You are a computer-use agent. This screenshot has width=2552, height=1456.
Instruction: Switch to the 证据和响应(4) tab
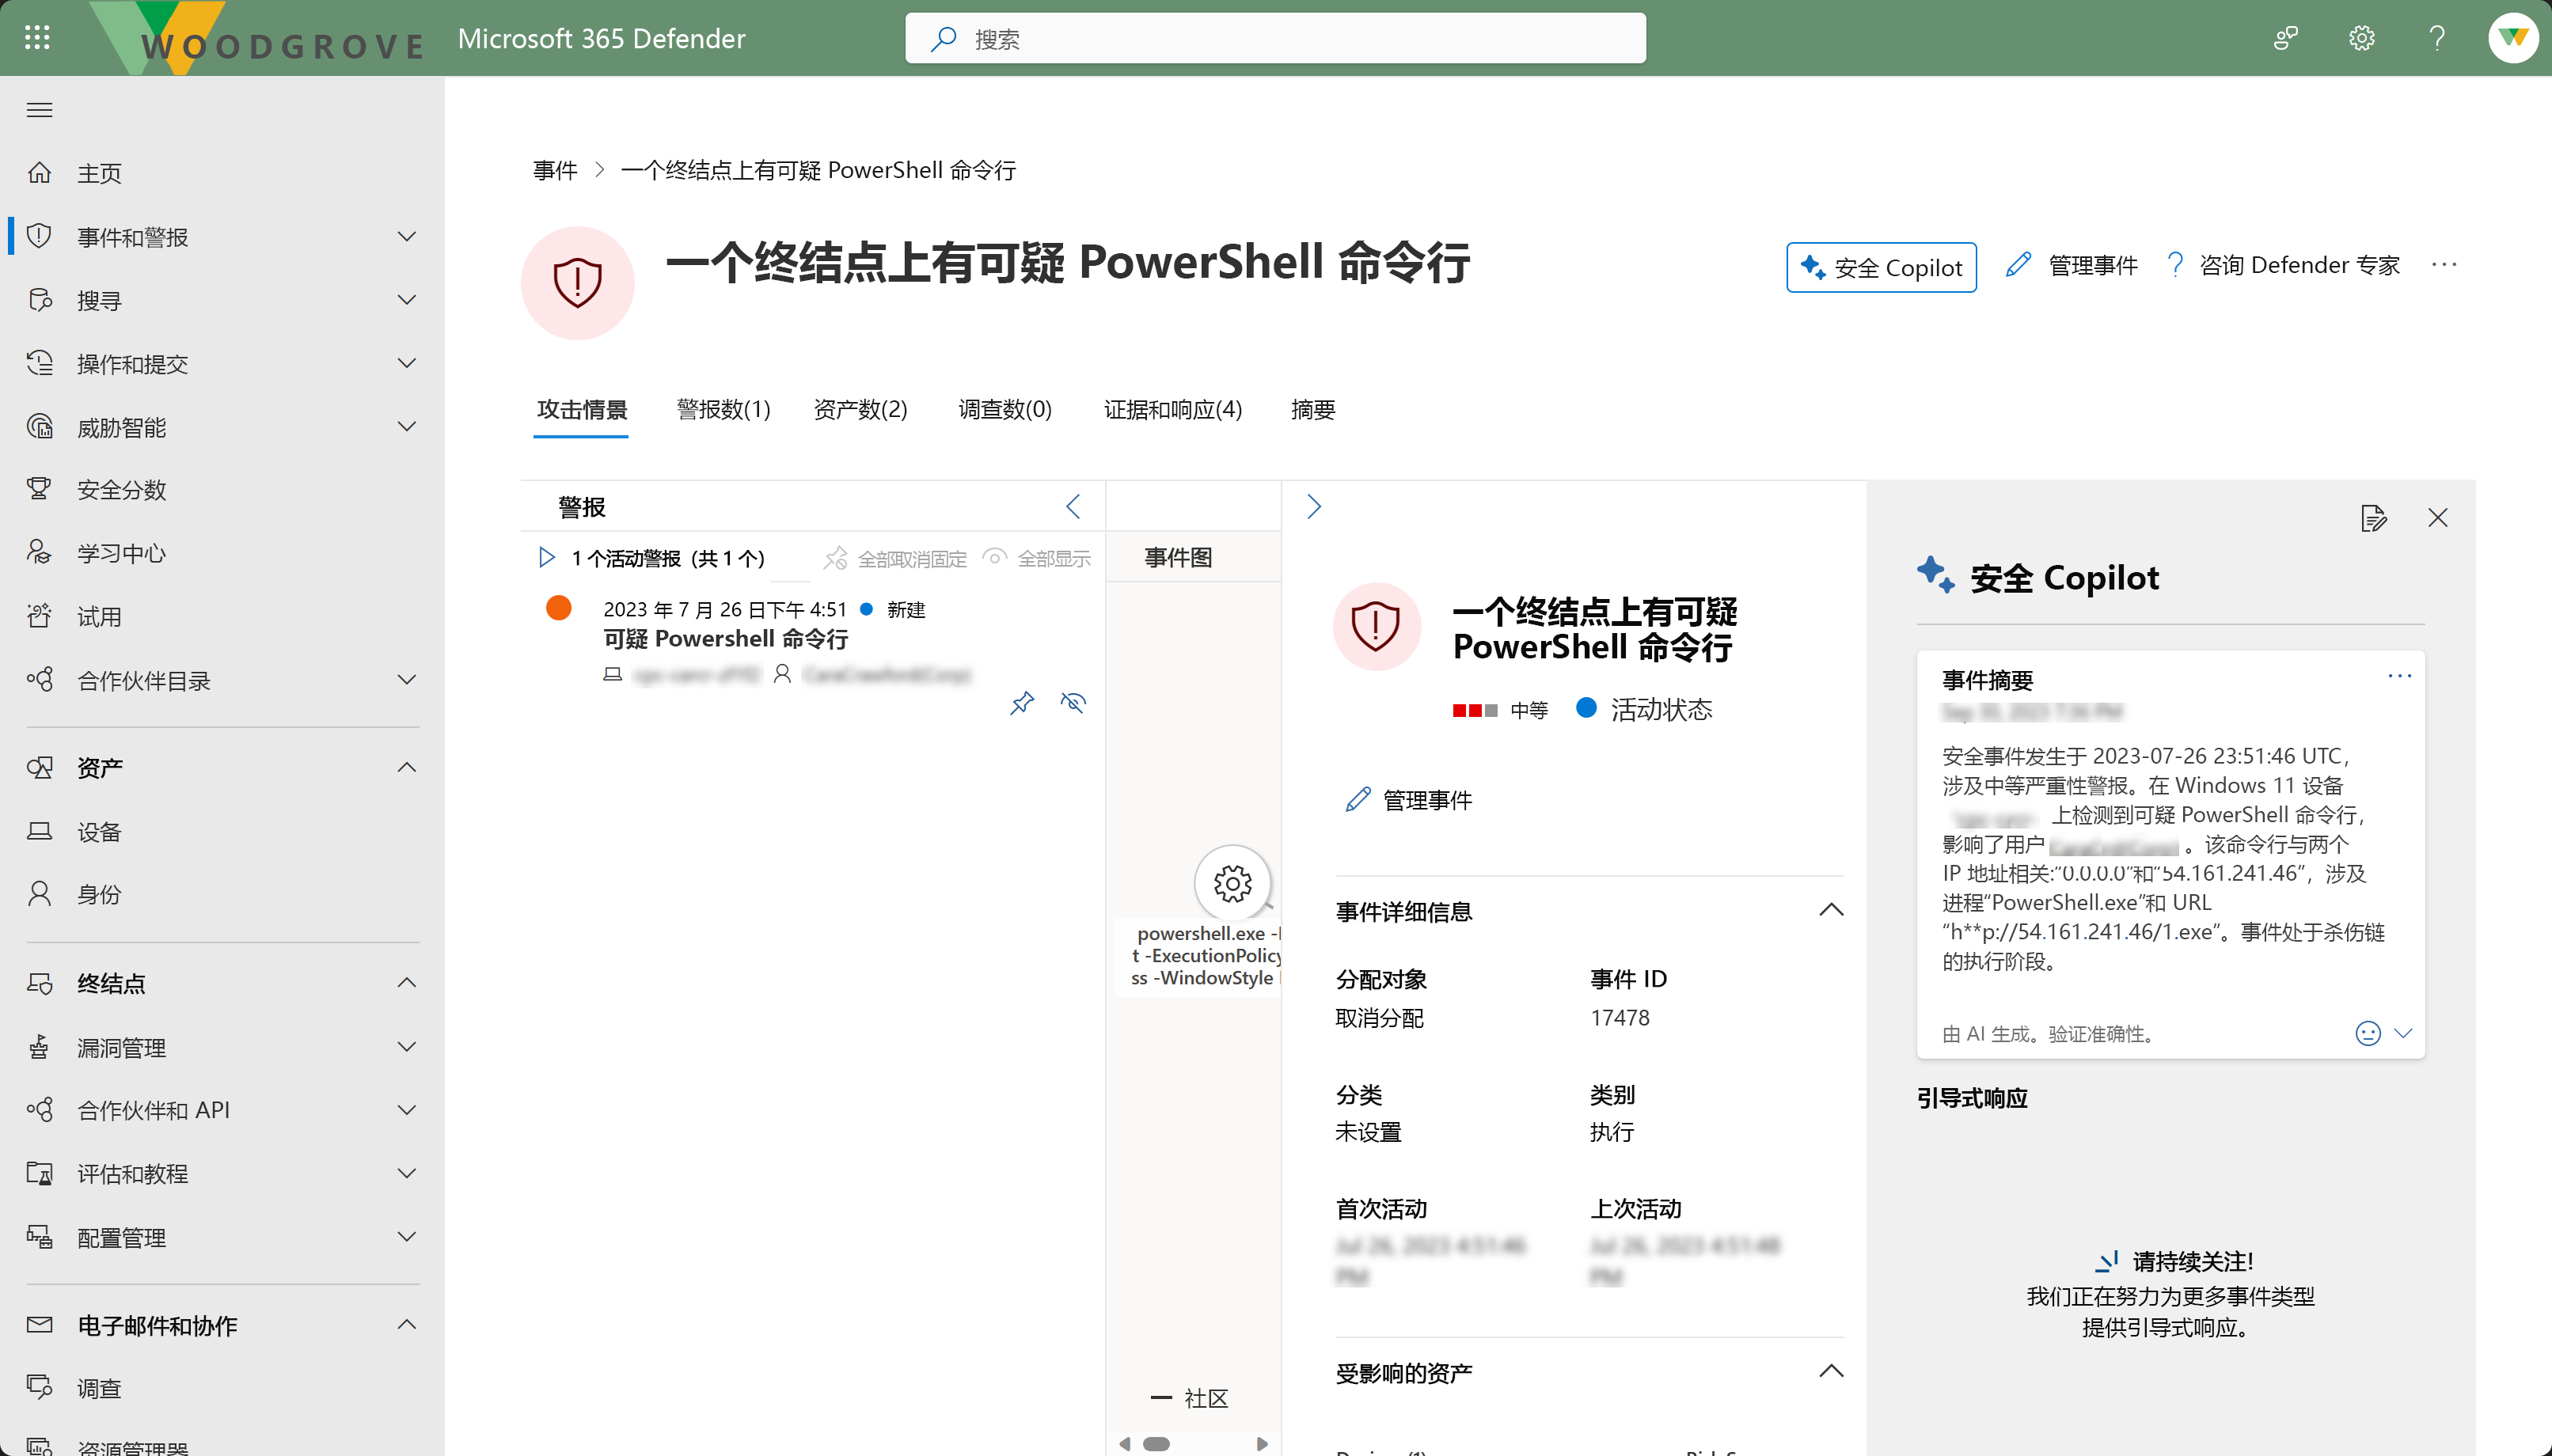click(1173, 410)
